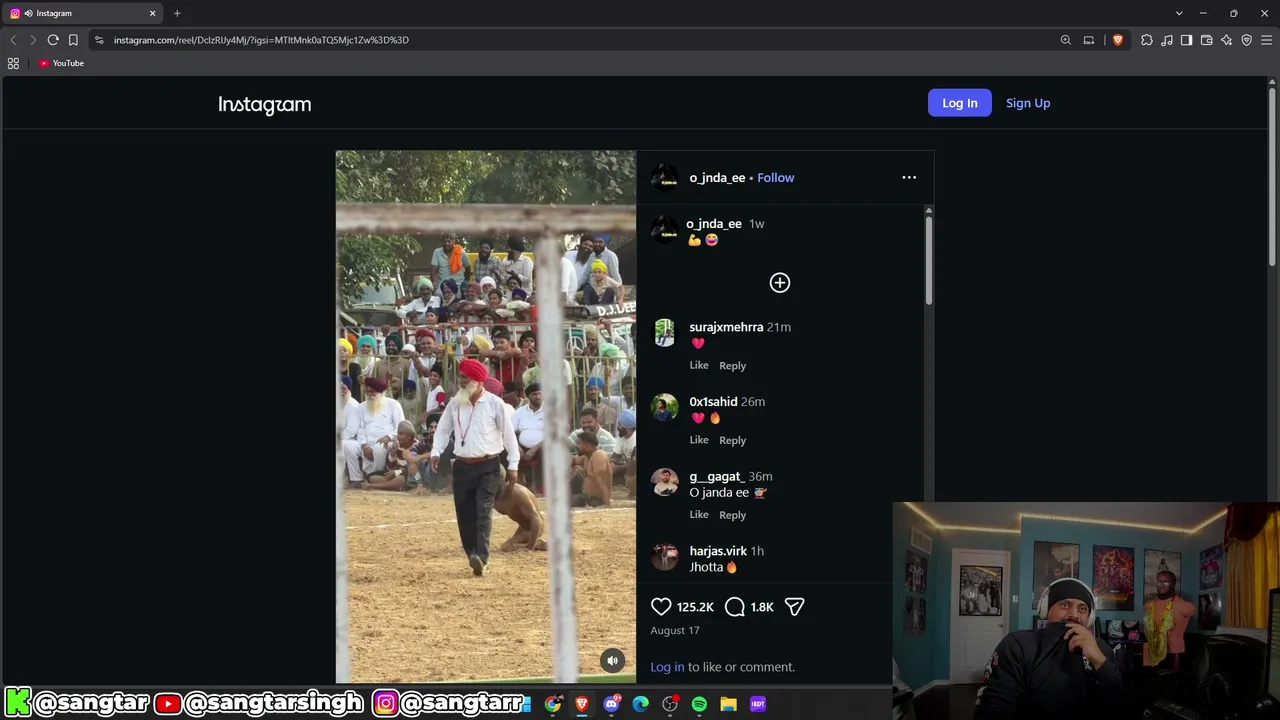Reload the Instagram page
Viewport: 1280px width, 720px height.
point(53,40)
